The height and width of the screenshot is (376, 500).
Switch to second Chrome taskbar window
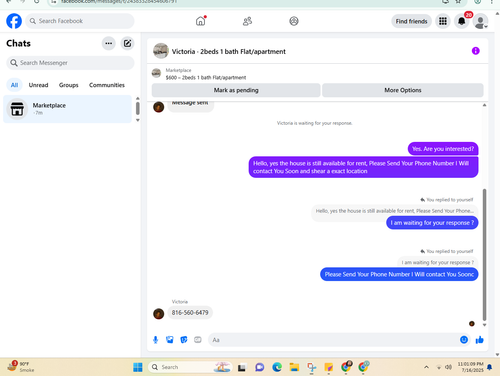[363, 367]
